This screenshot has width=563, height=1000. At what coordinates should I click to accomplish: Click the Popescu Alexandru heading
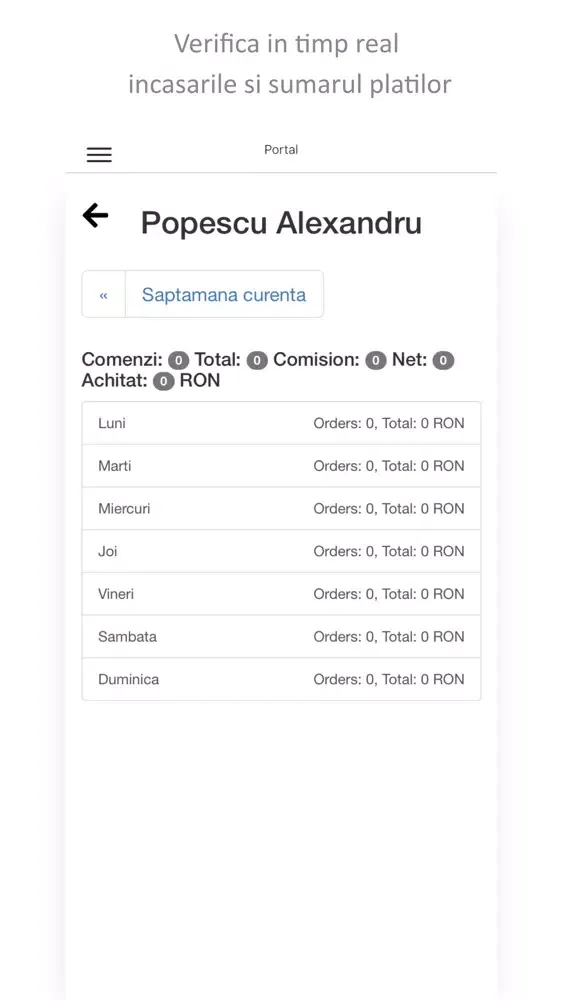(281, 224)
